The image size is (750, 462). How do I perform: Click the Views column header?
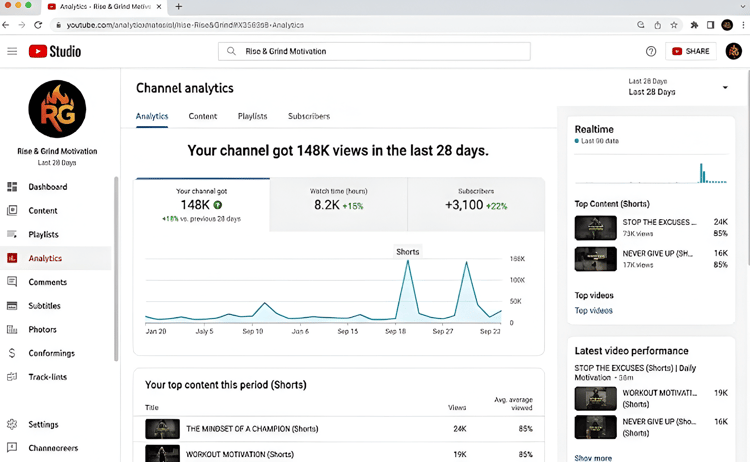point(457,407)
